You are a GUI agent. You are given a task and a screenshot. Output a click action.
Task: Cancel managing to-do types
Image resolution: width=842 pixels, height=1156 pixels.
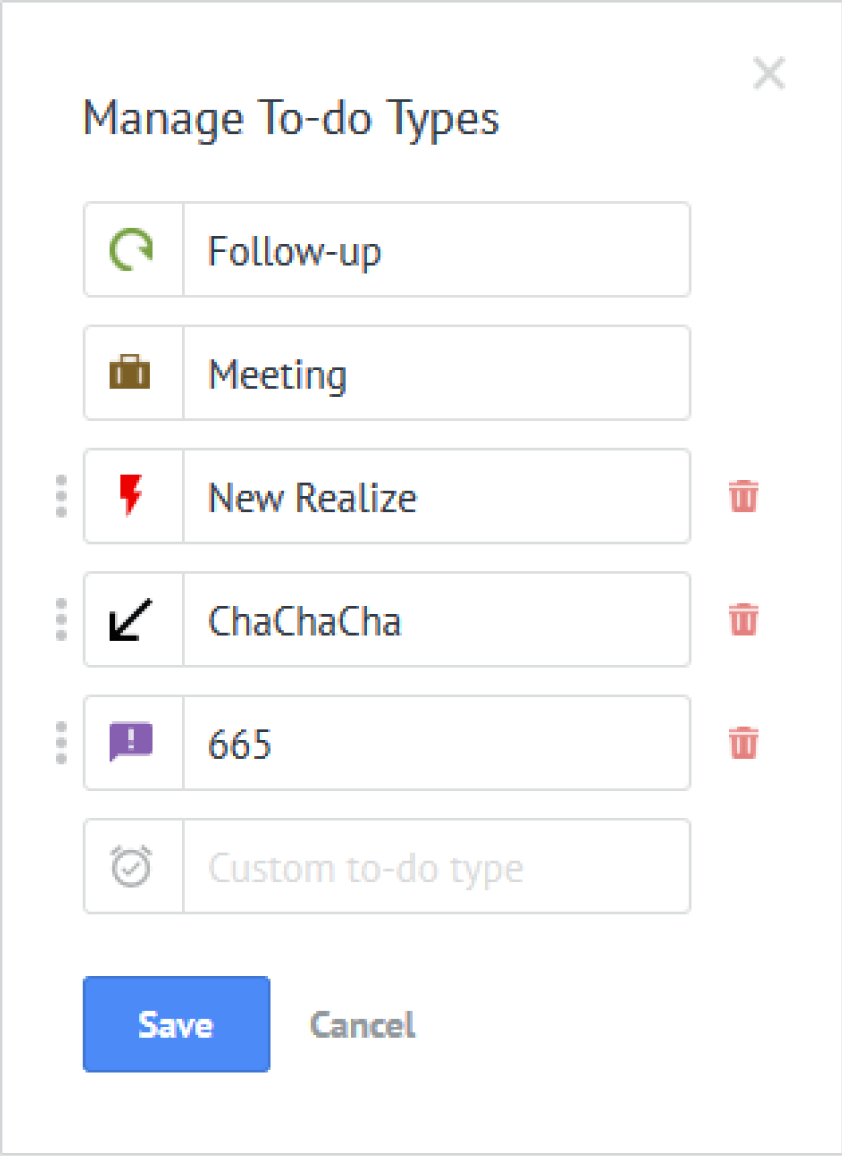pyautogui.click(x=362, y=1025)
